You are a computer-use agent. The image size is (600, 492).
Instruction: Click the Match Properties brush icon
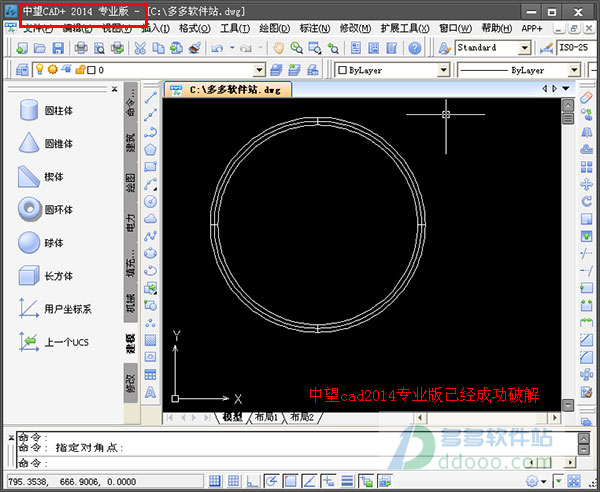195,48
